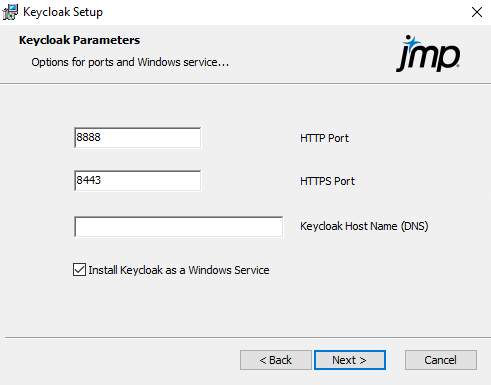Click into the HTTP Port field
Viewport: 491px width, 385px height.
138,137
